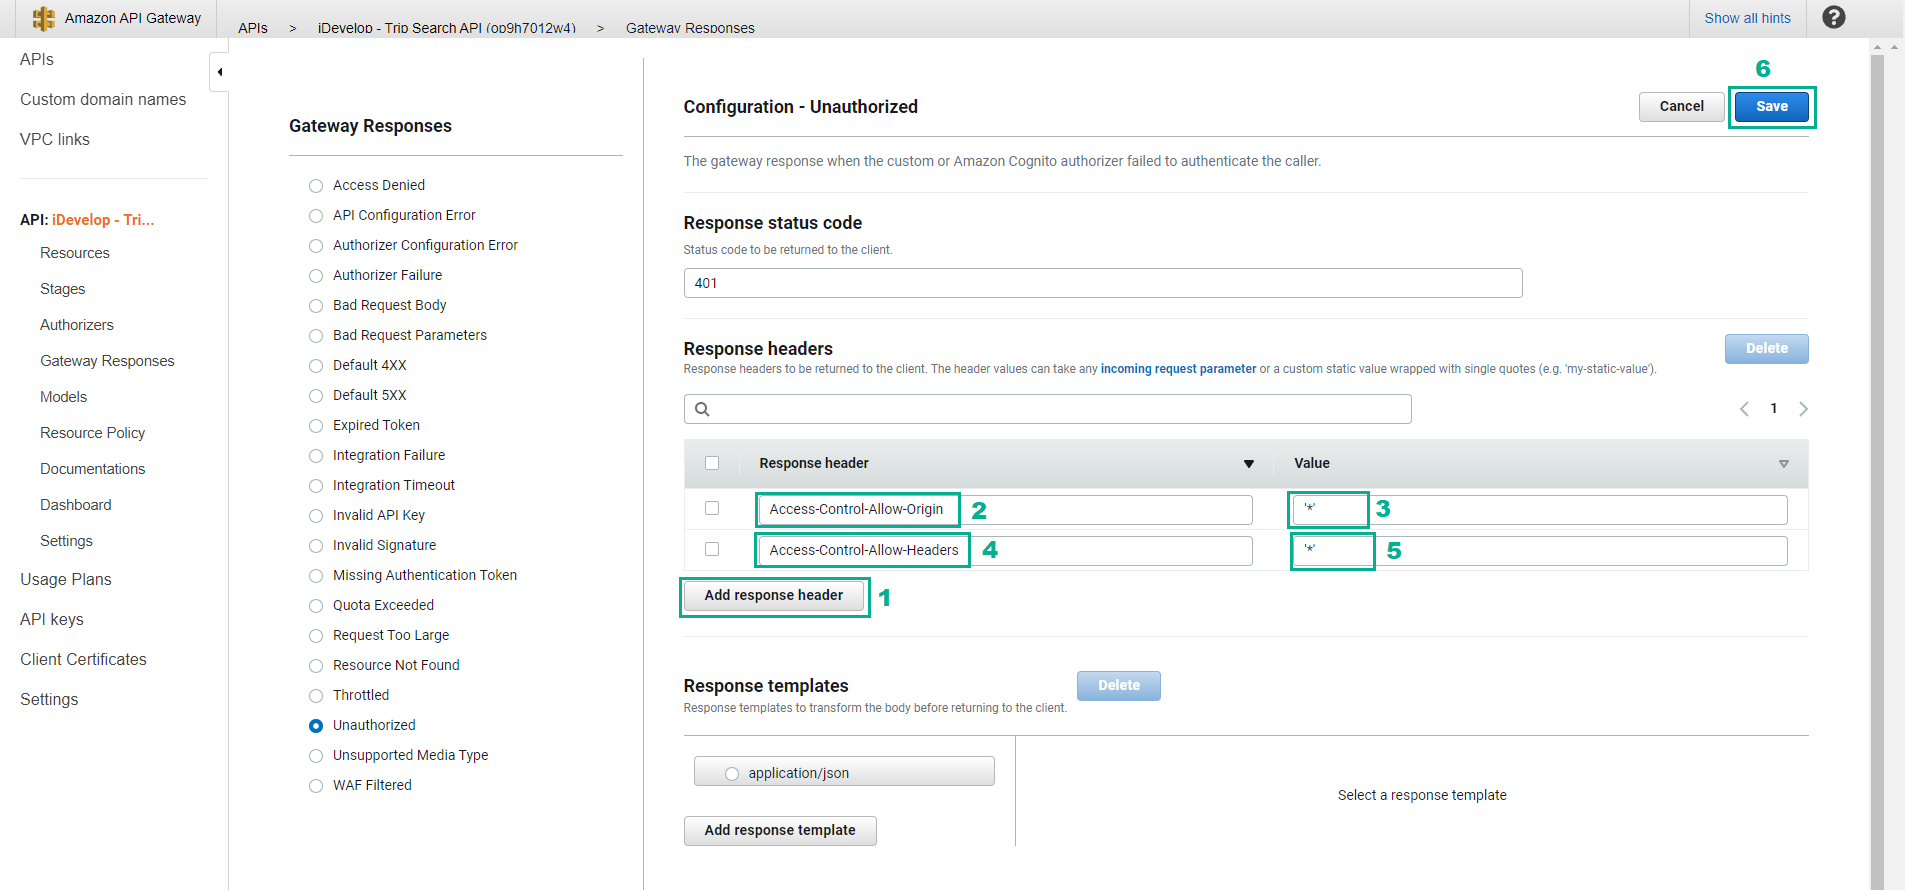This screenshot has width=1905, height=890.
Task: Select the Bad Request Parameters response
Action: point(316,336)
